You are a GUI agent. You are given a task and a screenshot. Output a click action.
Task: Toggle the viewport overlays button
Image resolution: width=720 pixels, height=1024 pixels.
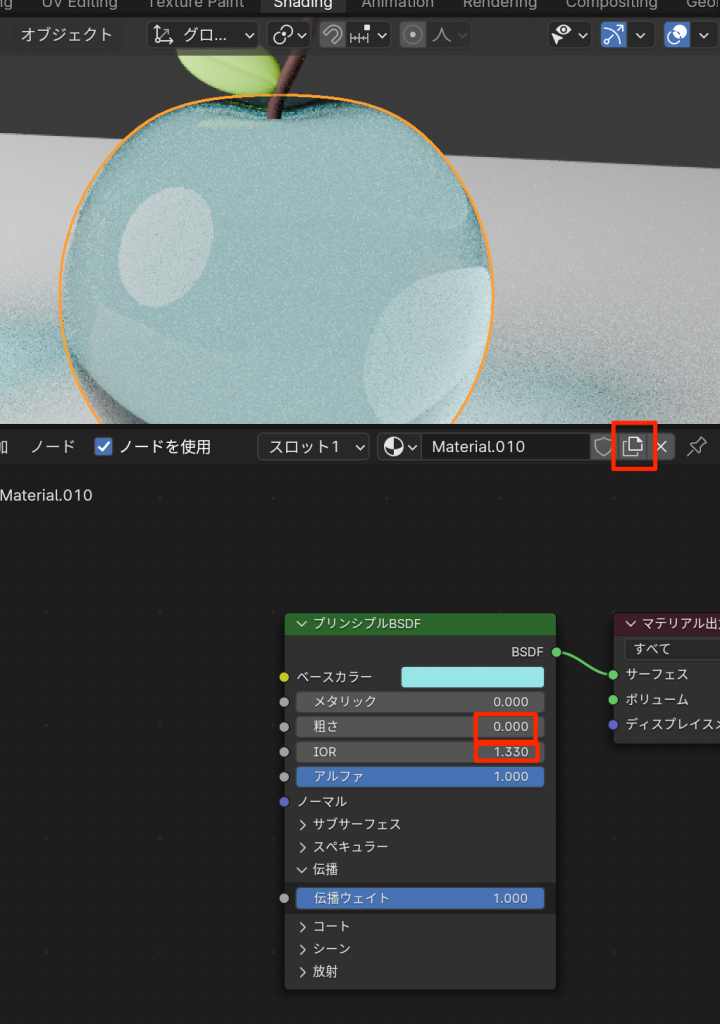[678, 35]
